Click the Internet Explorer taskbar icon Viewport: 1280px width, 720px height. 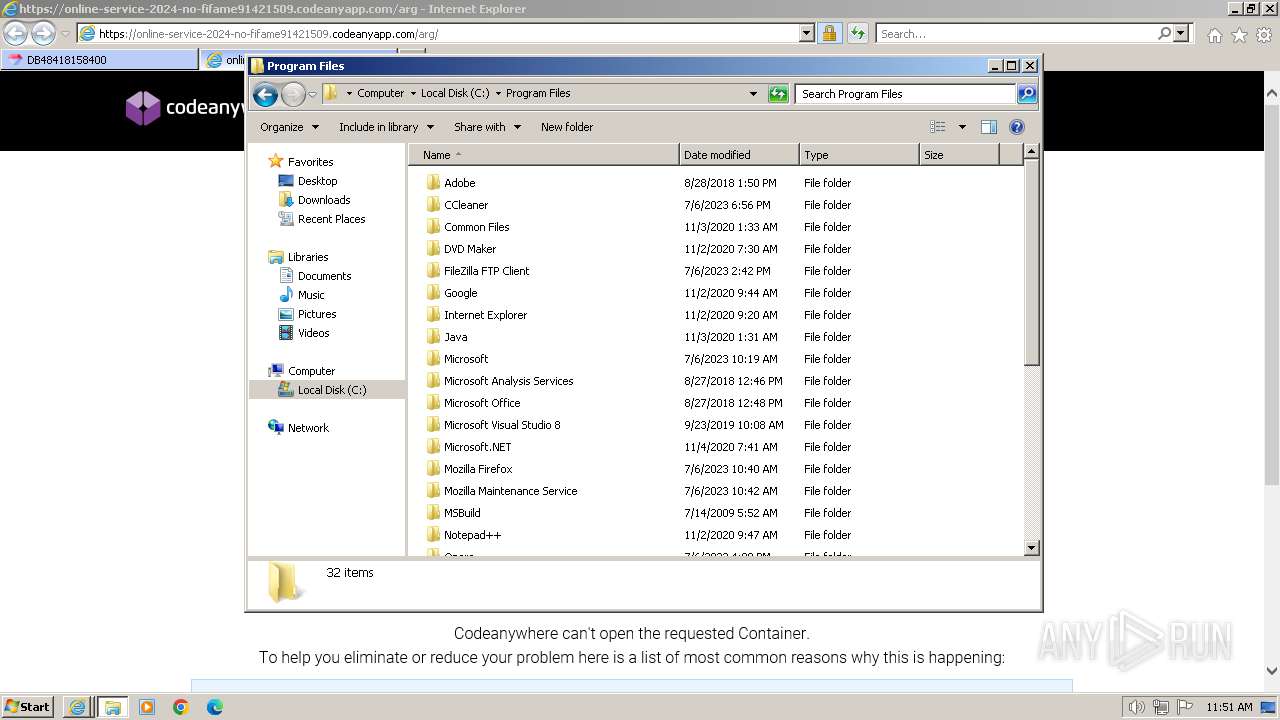(x=77, y=707)
